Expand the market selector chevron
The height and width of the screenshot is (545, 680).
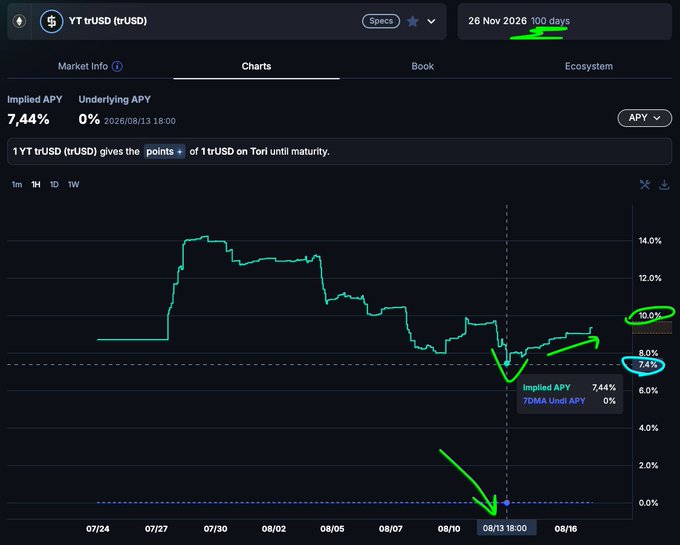[x=431, y=21]
